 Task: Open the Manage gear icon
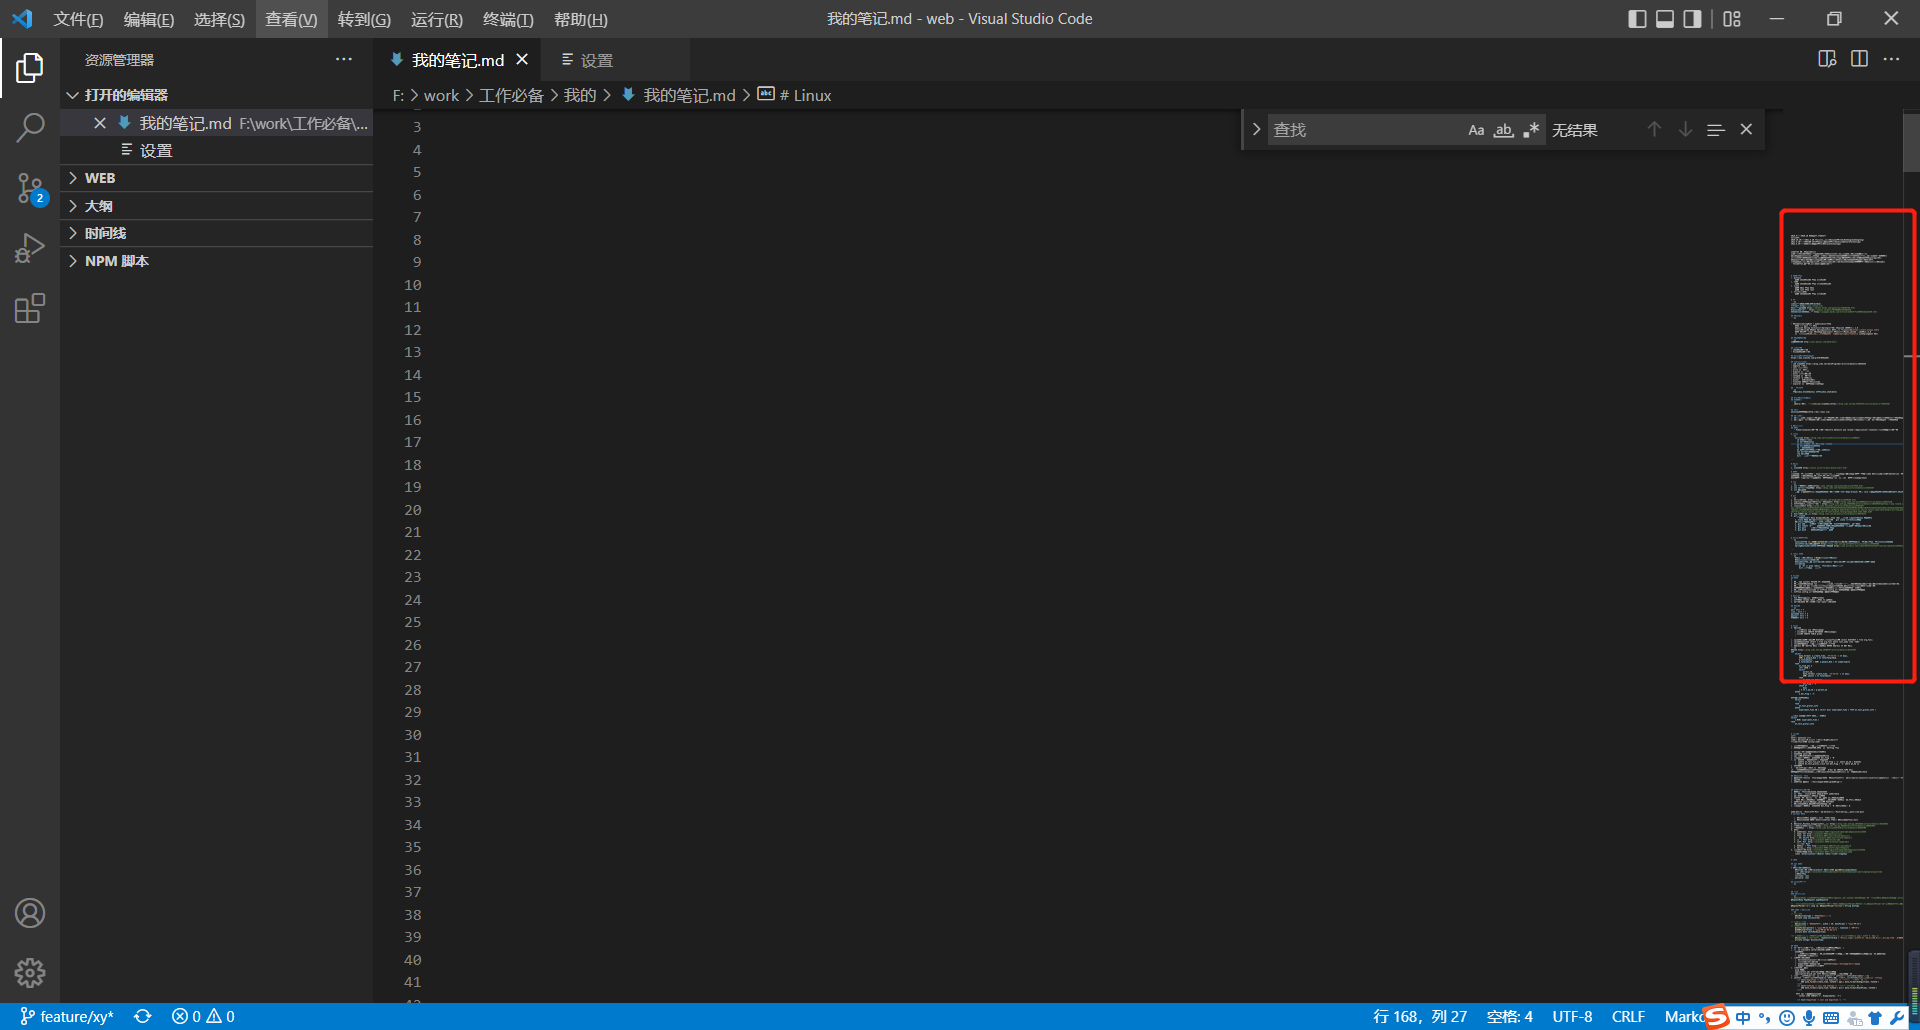pyautogui.click(x=30, y=972)
